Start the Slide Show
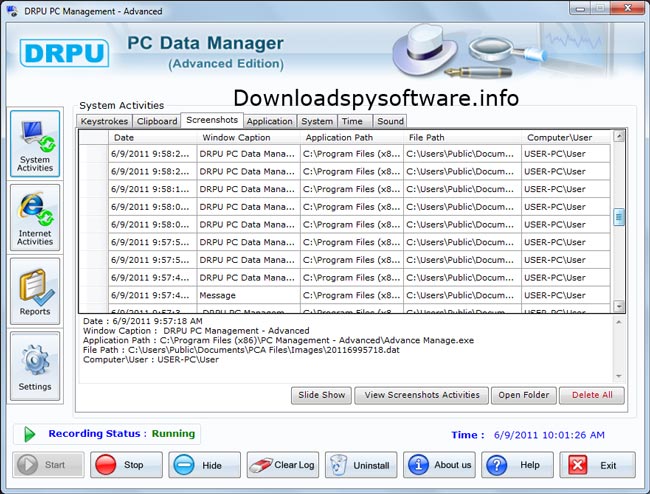The height and width of the screenshot is (494, 650). tap(321, 395)
